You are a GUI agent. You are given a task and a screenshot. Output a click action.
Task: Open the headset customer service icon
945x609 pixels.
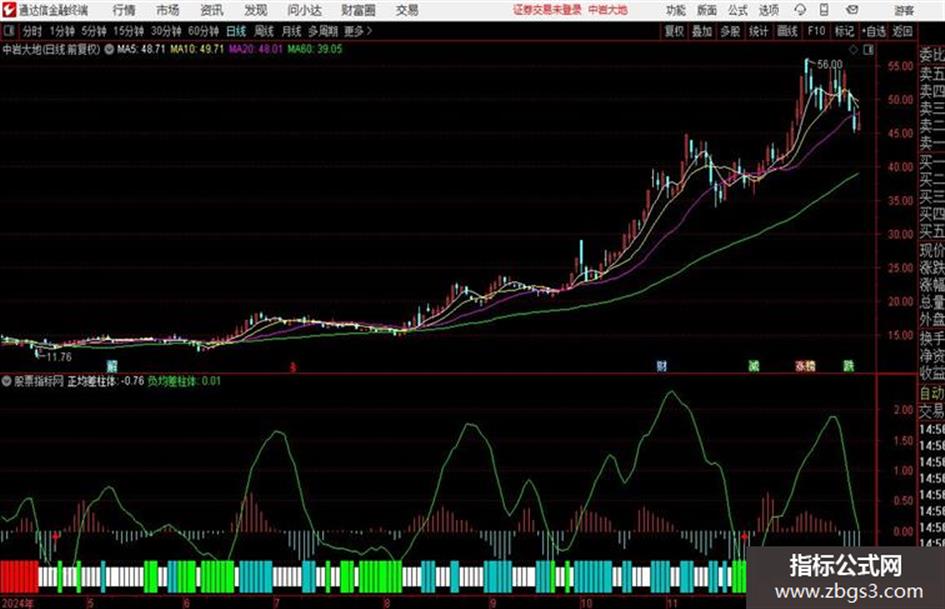(x=800, y=10)
